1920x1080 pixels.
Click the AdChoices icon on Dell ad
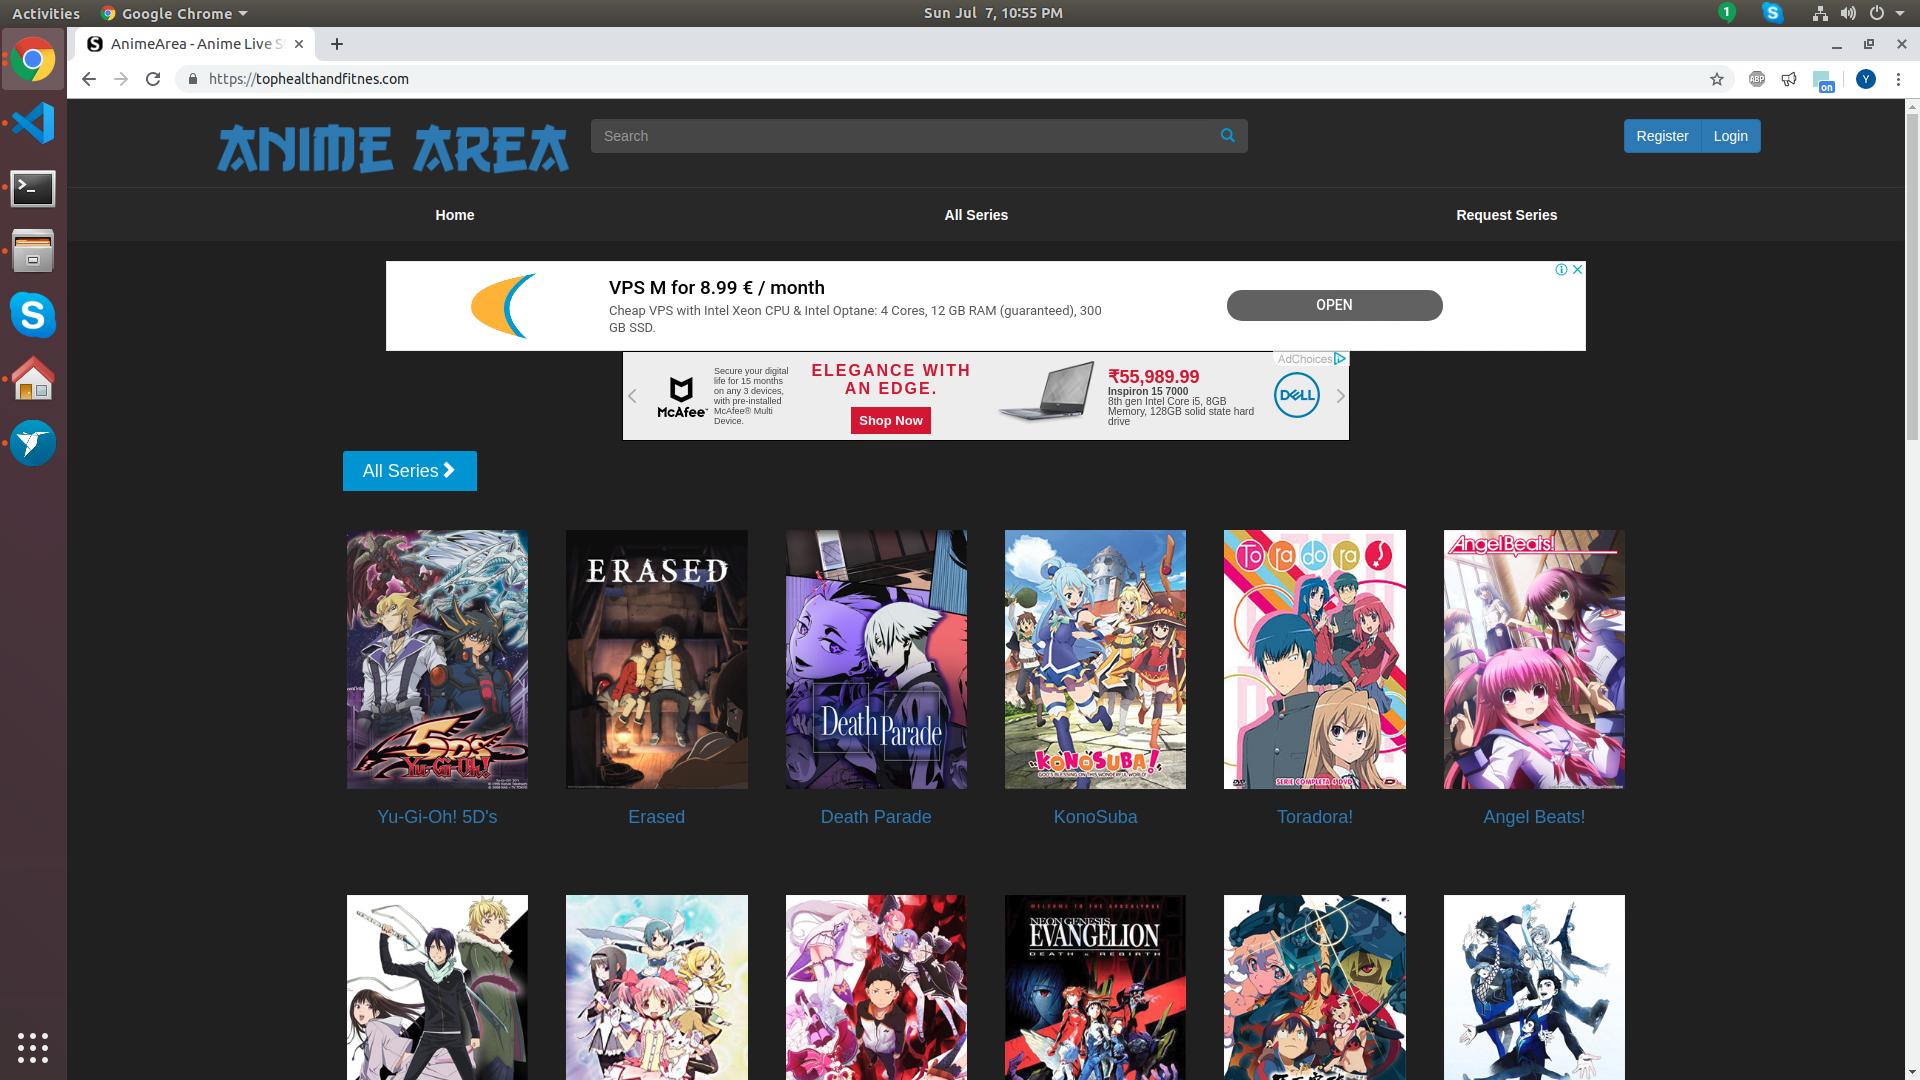coord(1340,359)
